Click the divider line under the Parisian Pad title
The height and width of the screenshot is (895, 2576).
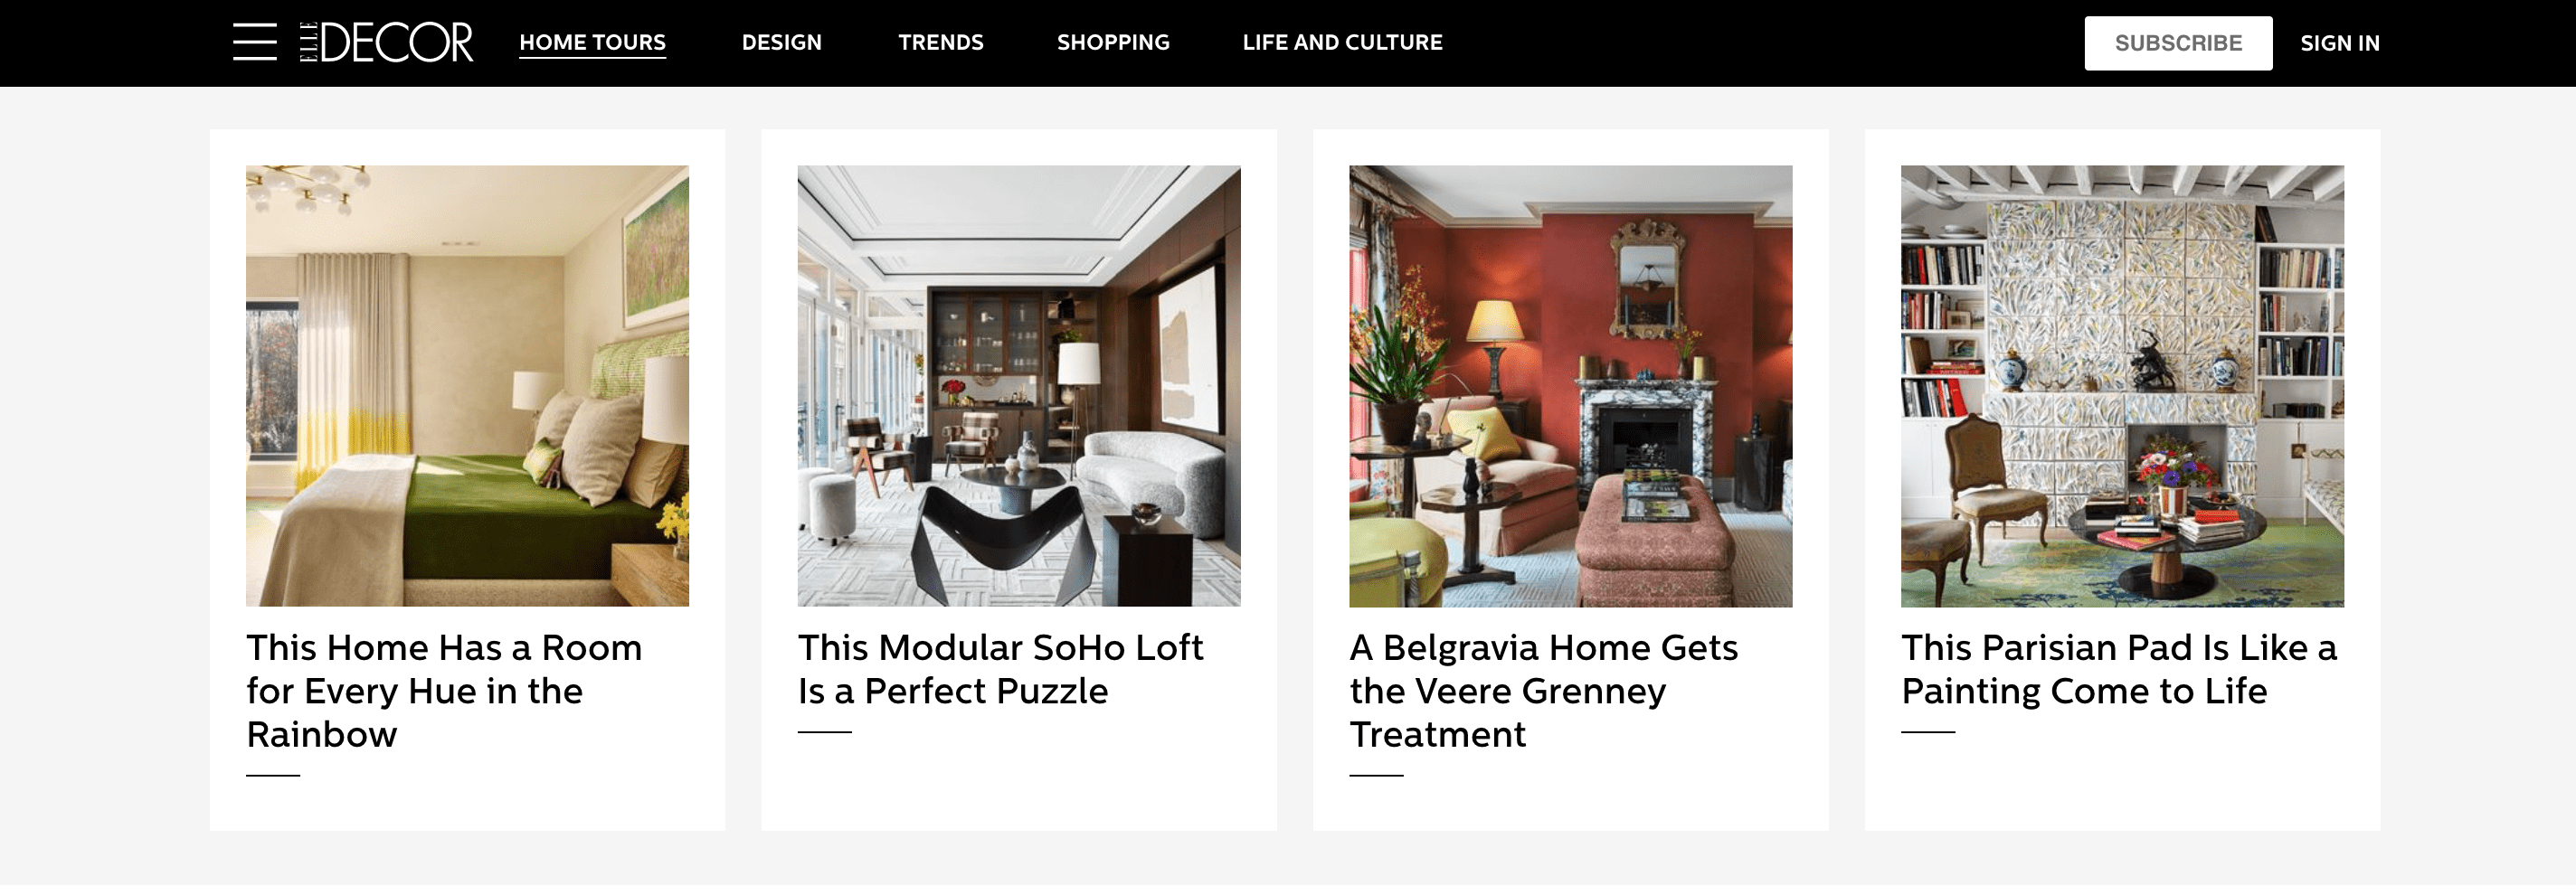click(x=1928, y=732)
